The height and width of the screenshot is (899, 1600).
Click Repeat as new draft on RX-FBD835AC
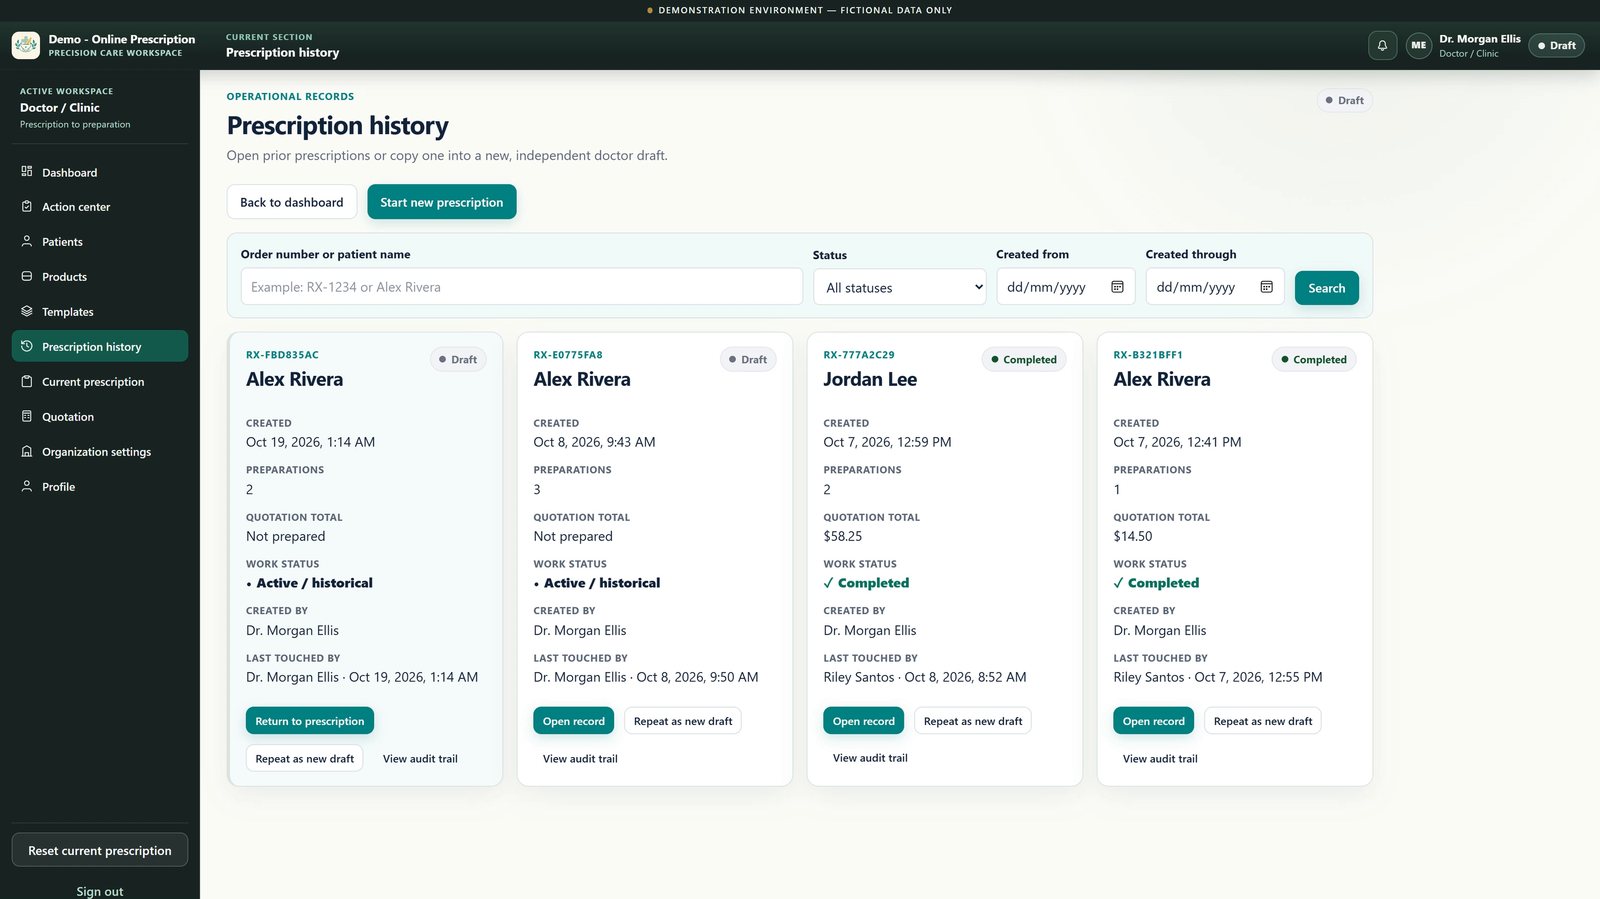point(304,759)
